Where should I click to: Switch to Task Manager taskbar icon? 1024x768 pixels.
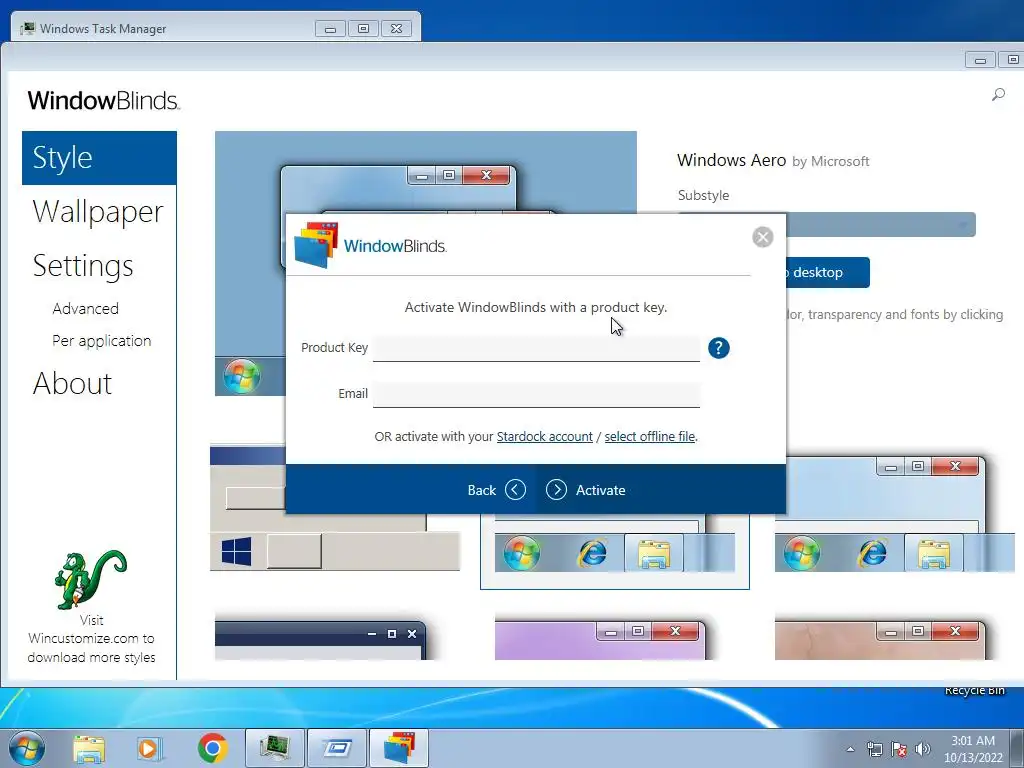[274, 748]
